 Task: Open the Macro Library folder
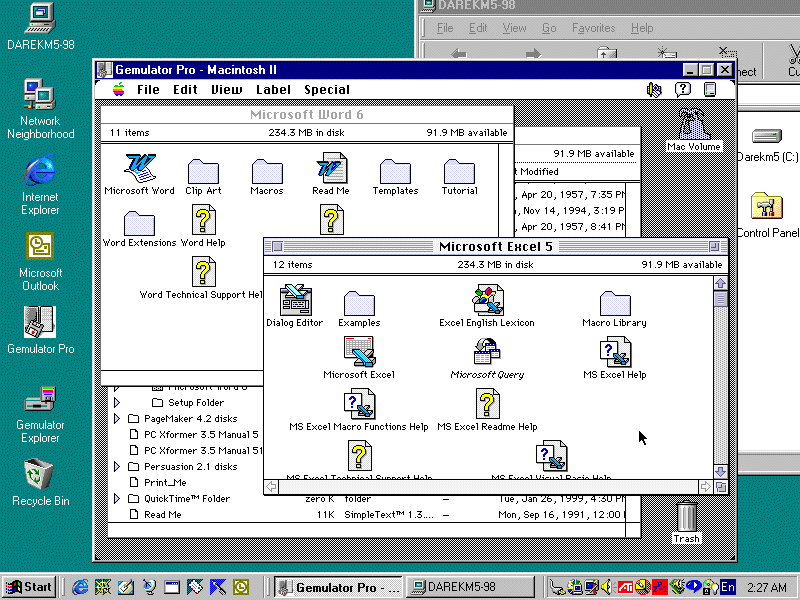click(615, 304)
